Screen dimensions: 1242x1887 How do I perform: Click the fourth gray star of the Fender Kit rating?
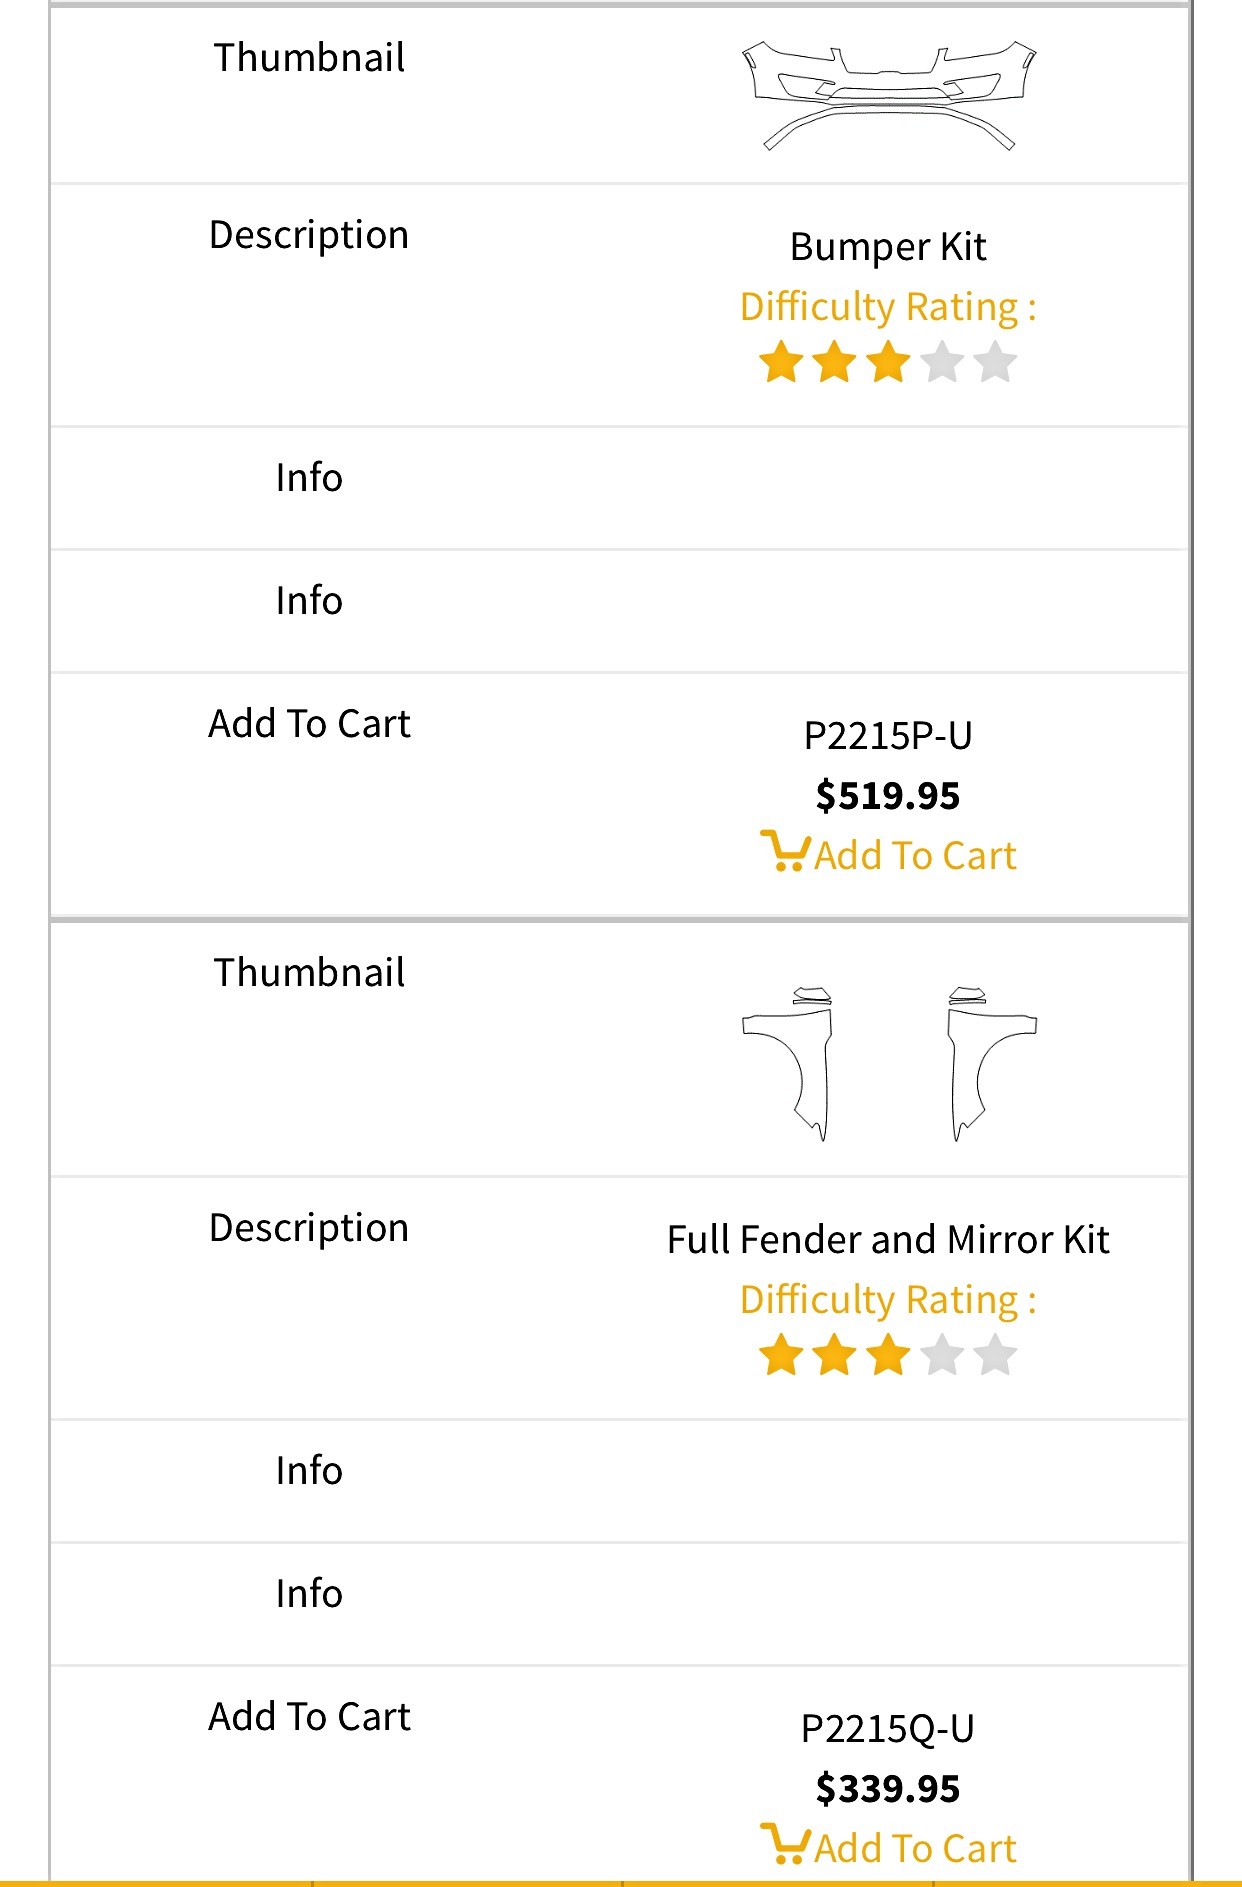(x=941, y=1355)
